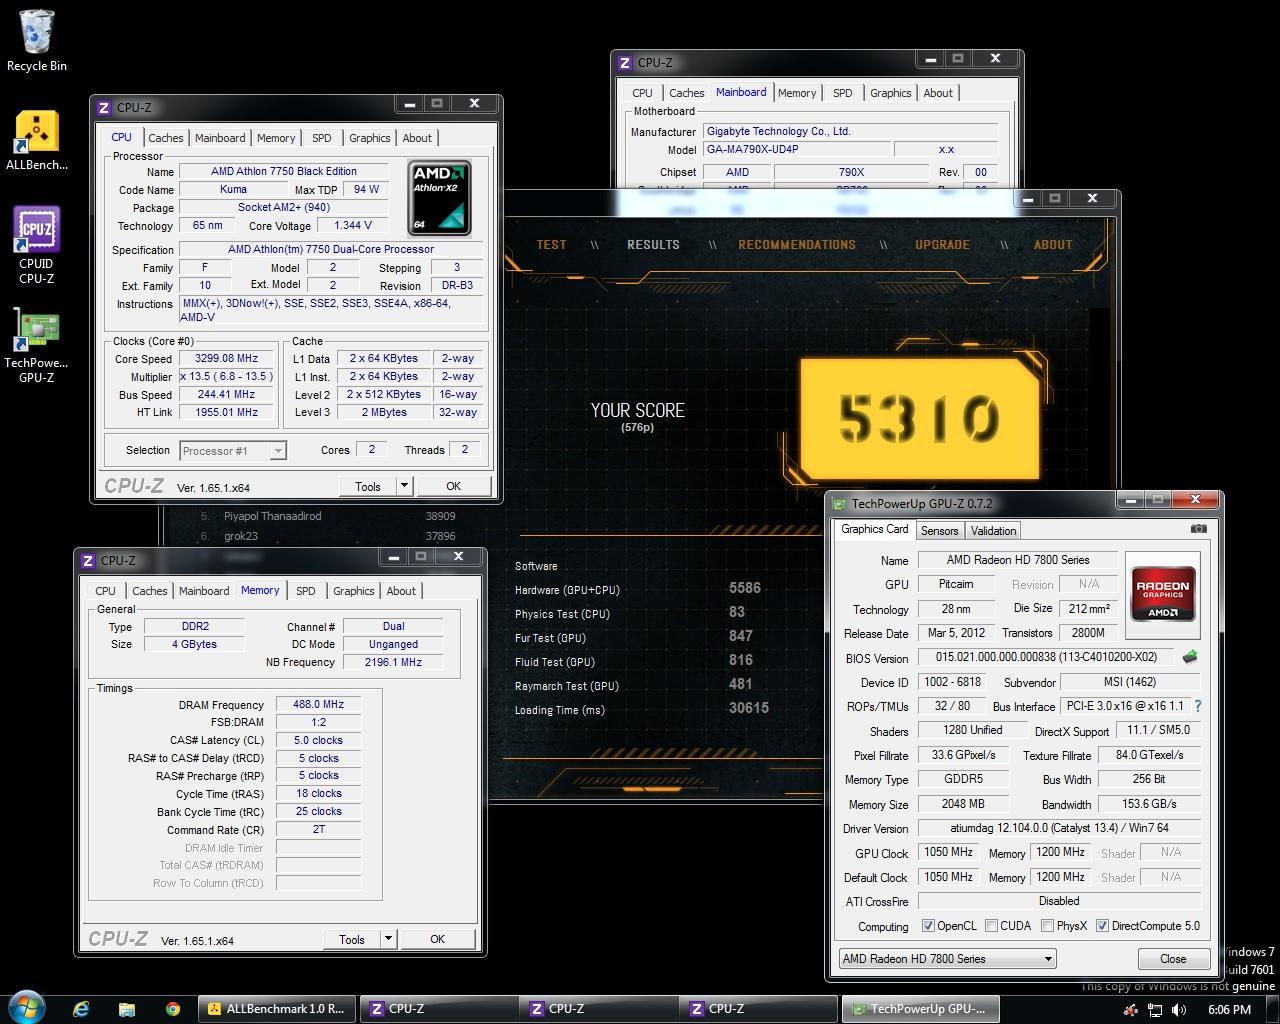Click the GPU Name field AMD Radeon HD 7800 Series
Screen dimensions: 1280x1024
point(1018,560)
